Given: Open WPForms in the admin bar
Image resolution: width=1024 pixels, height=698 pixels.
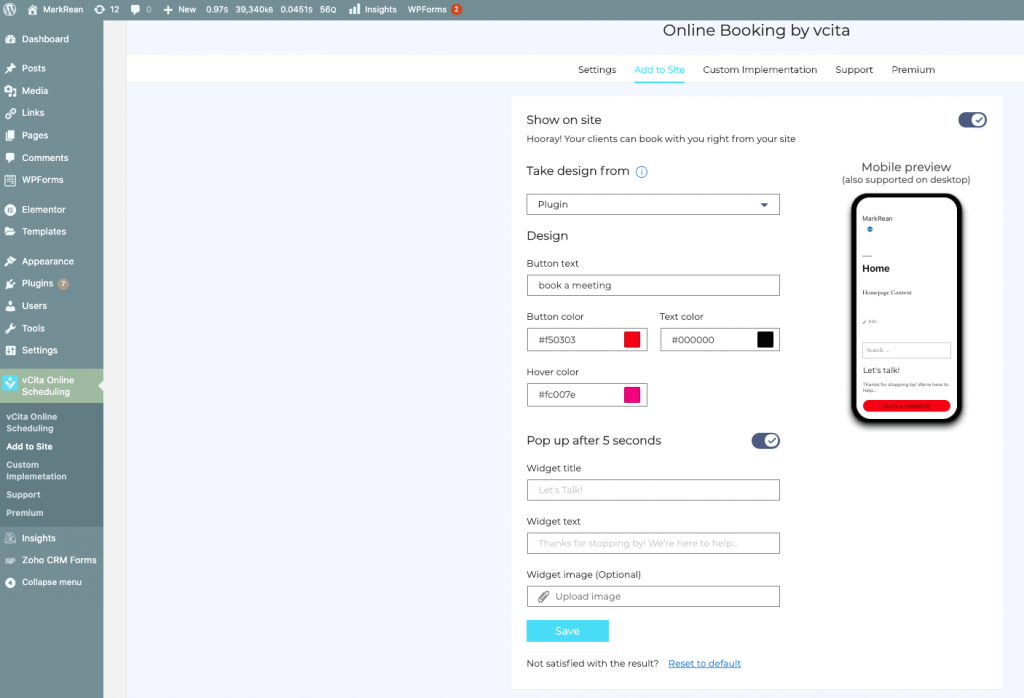Looking at the screenshot, I should [x=427, y=10].
